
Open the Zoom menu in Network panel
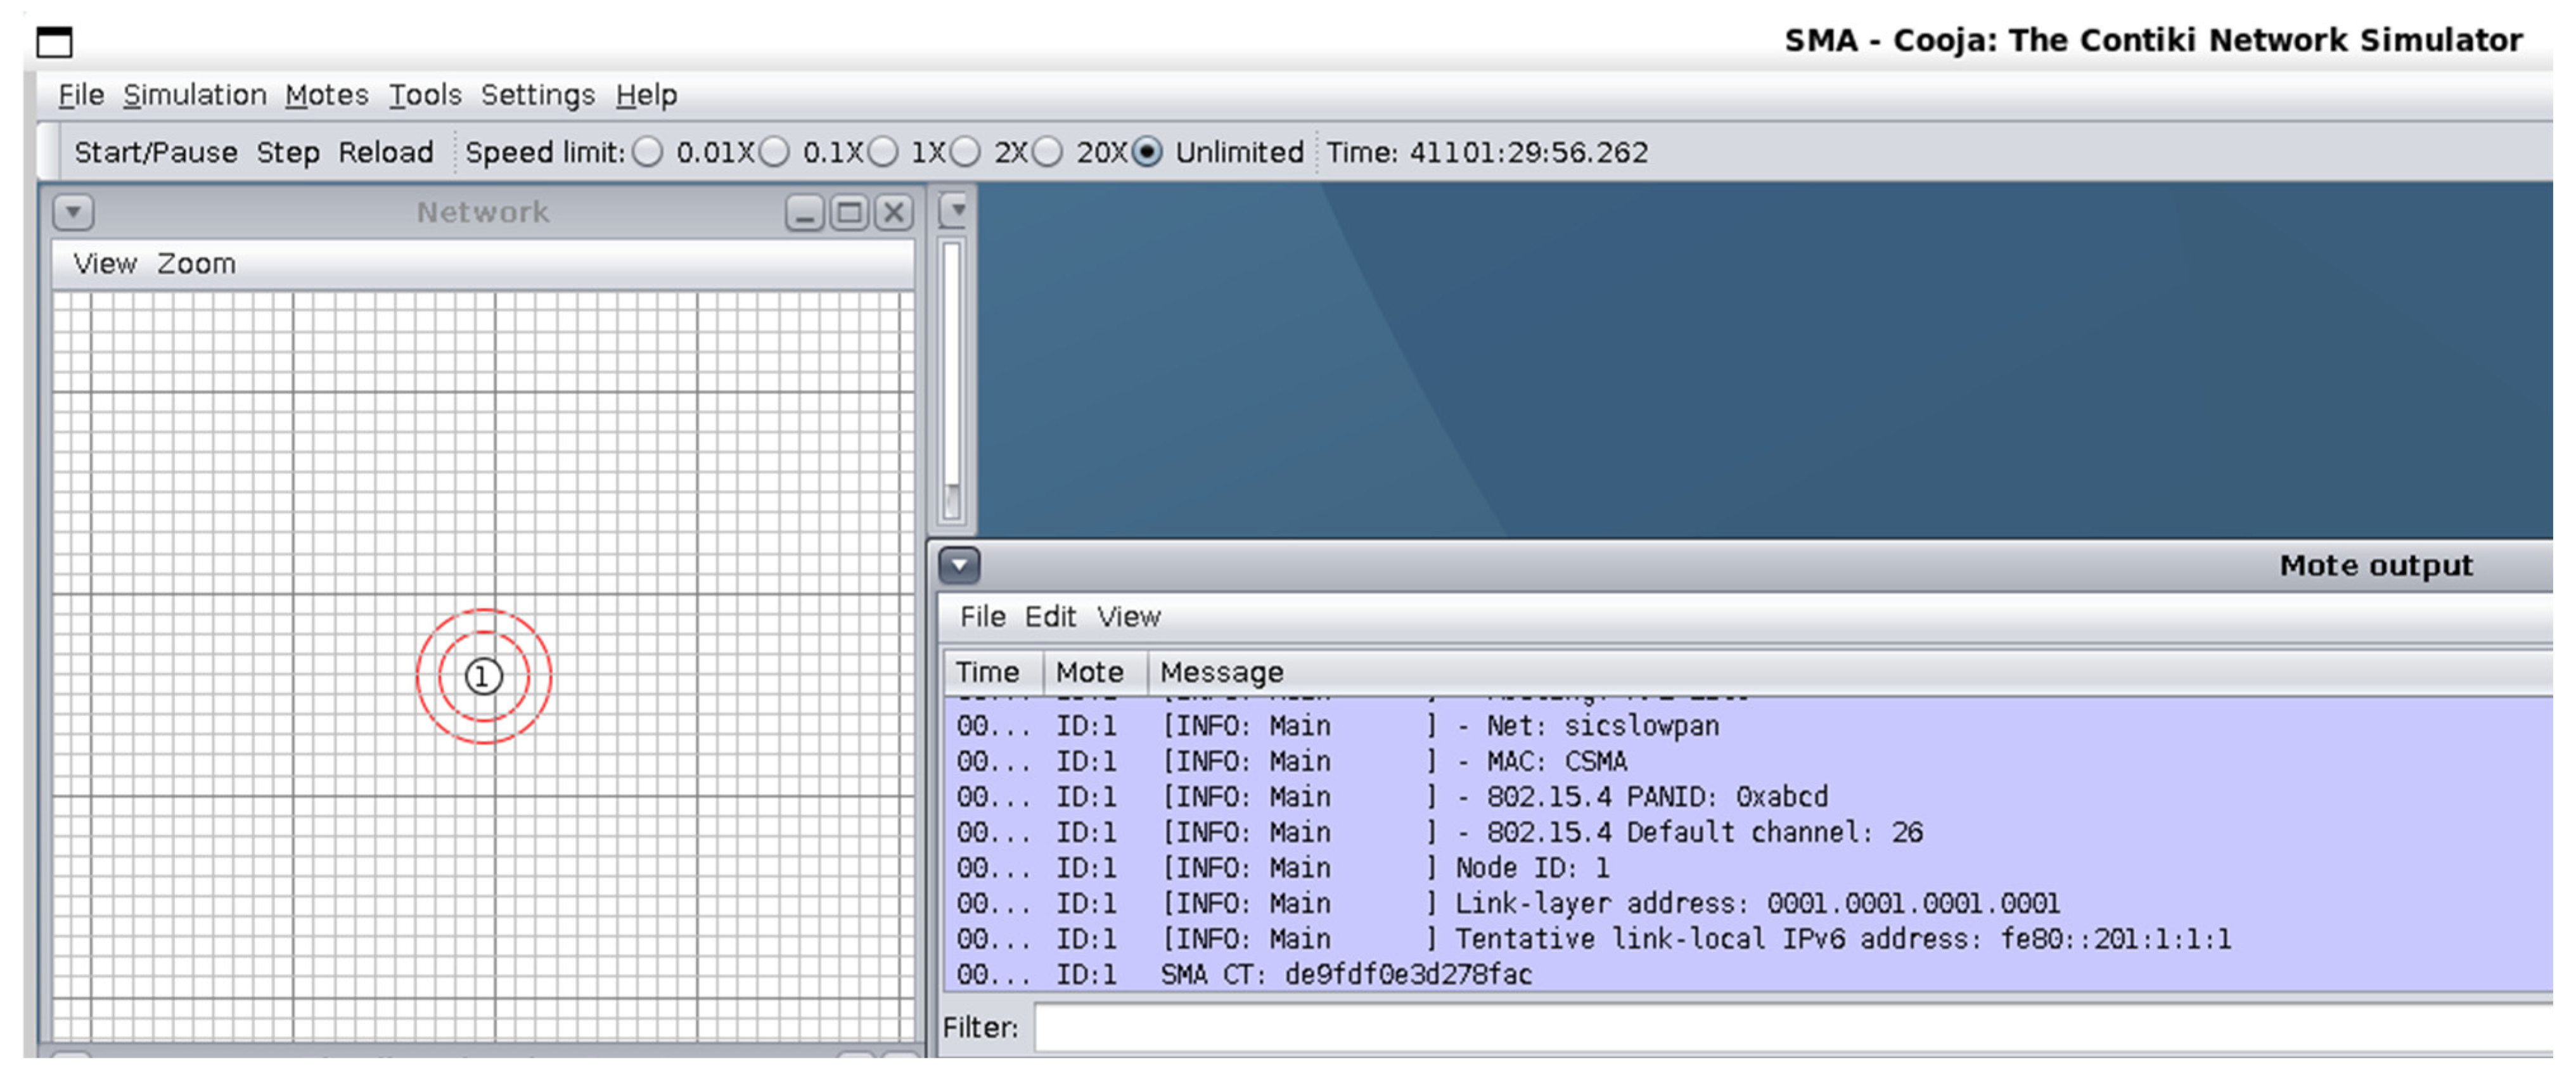[x=196, y=264]
